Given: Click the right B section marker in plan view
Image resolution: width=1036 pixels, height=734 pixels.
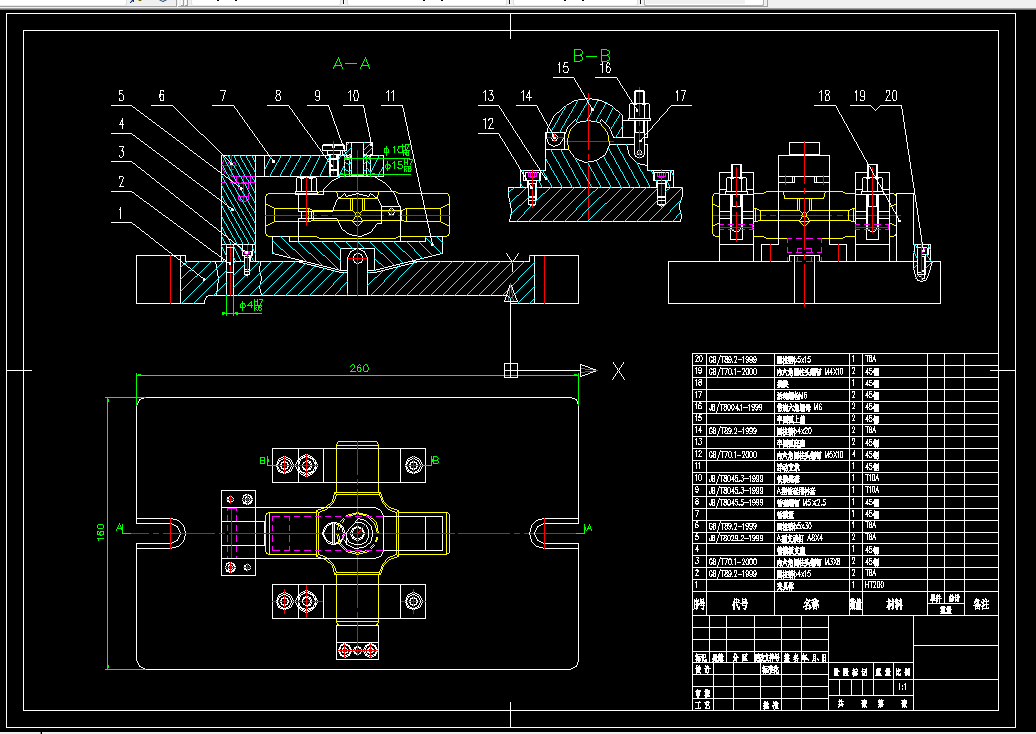Looking at the screenshot, I should click(435, 460).
